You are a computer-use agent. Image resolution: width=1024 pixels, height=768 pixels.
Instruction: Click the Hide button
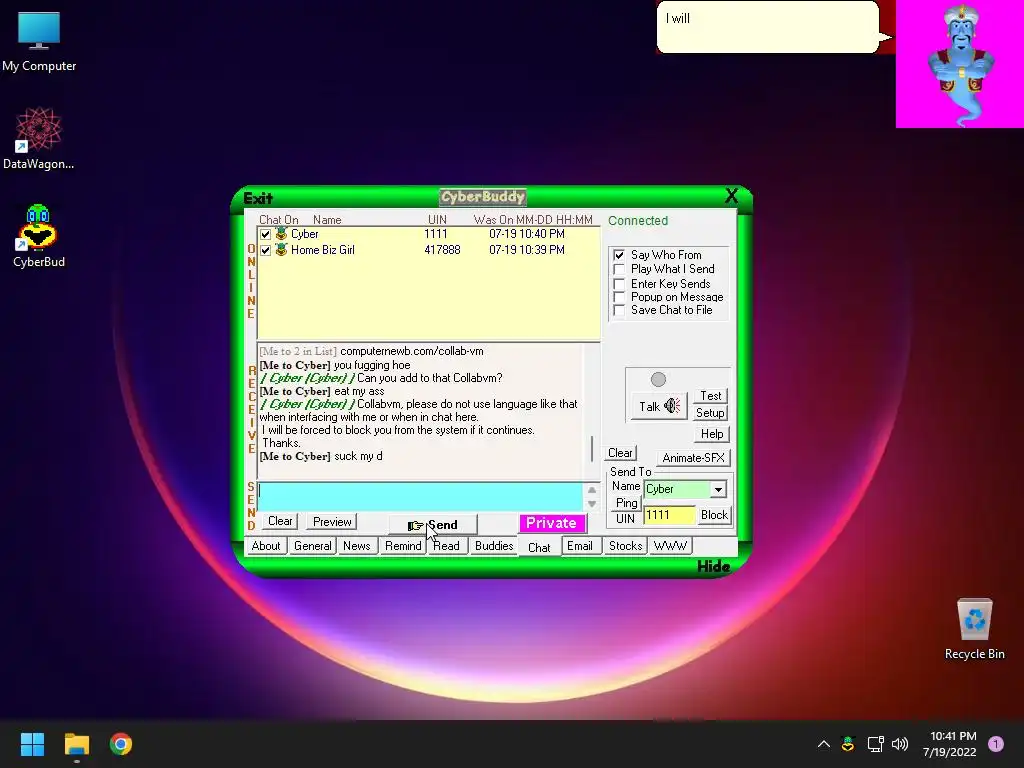click(713, 566)
